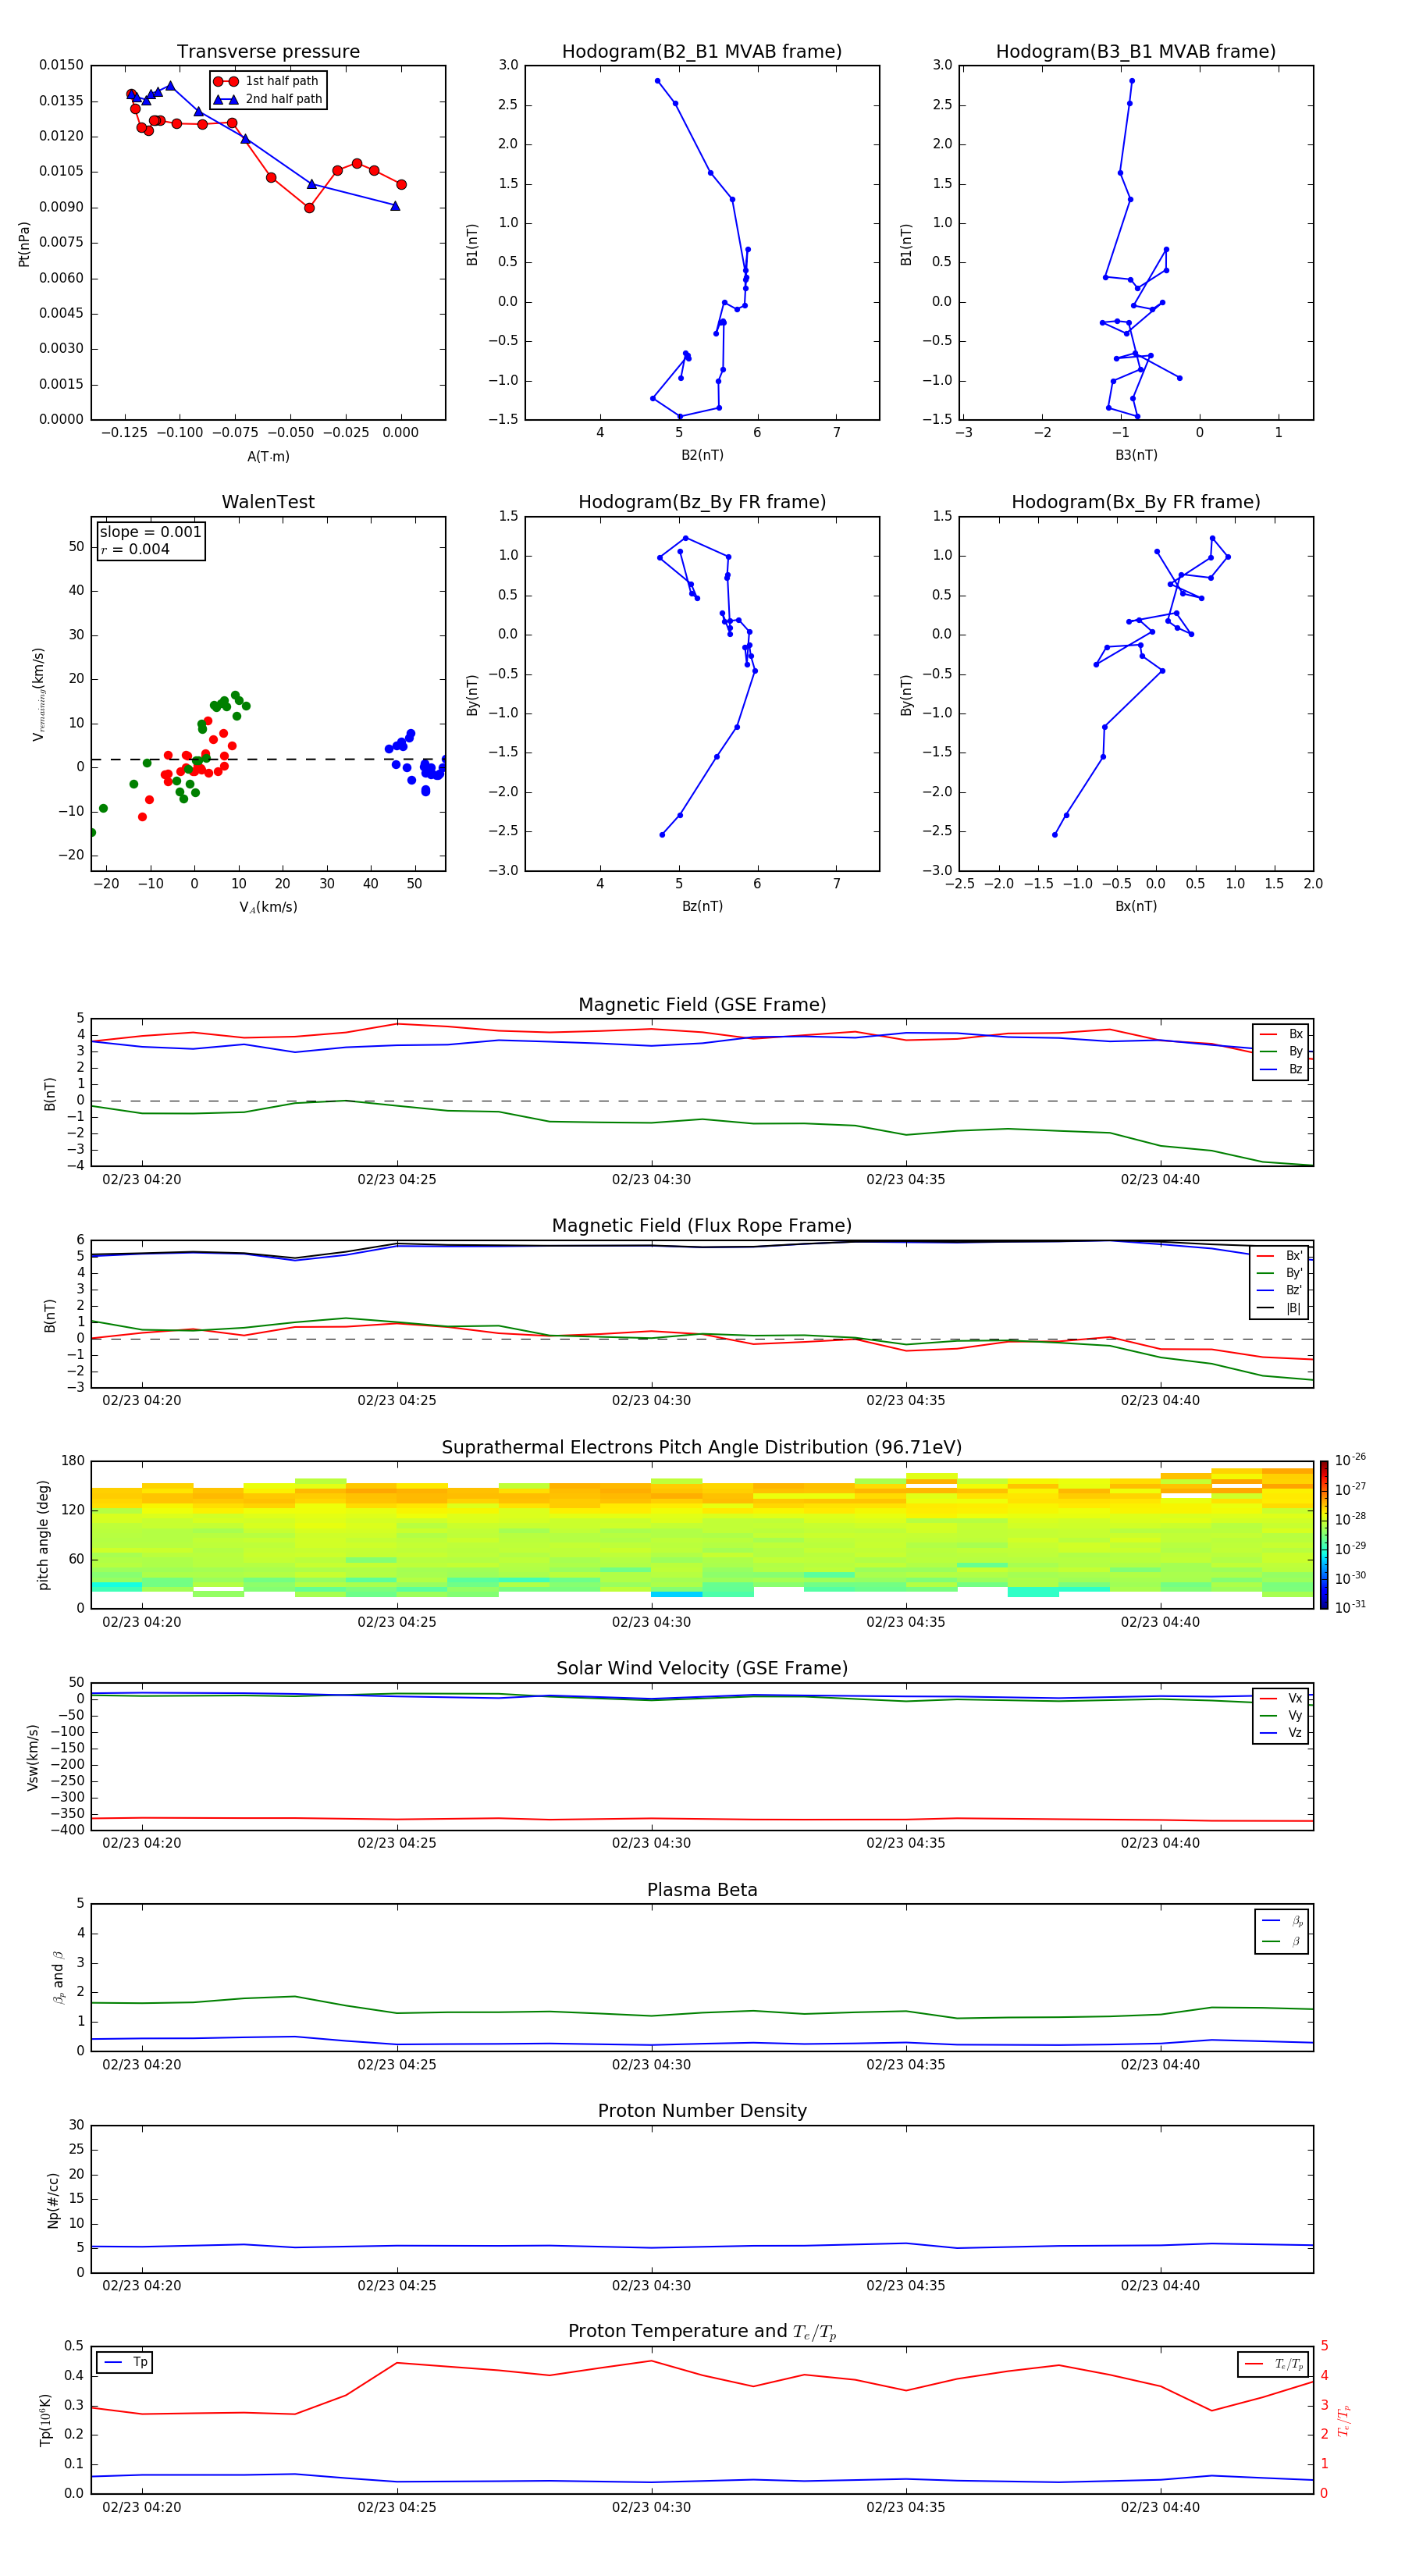Click the '|B|' entry in Flux Rope legend
Image resolution: width=1405 pixels, height=2576 pixels.
click(x=1280, y=1308)
